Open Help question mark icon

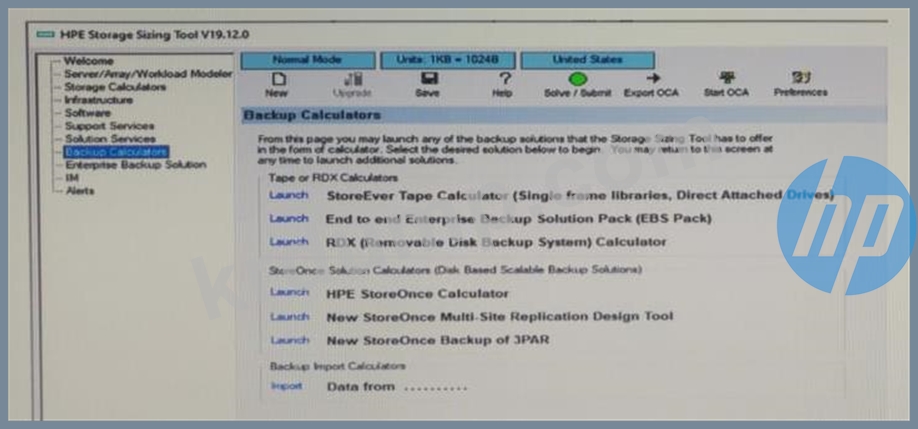503,78
